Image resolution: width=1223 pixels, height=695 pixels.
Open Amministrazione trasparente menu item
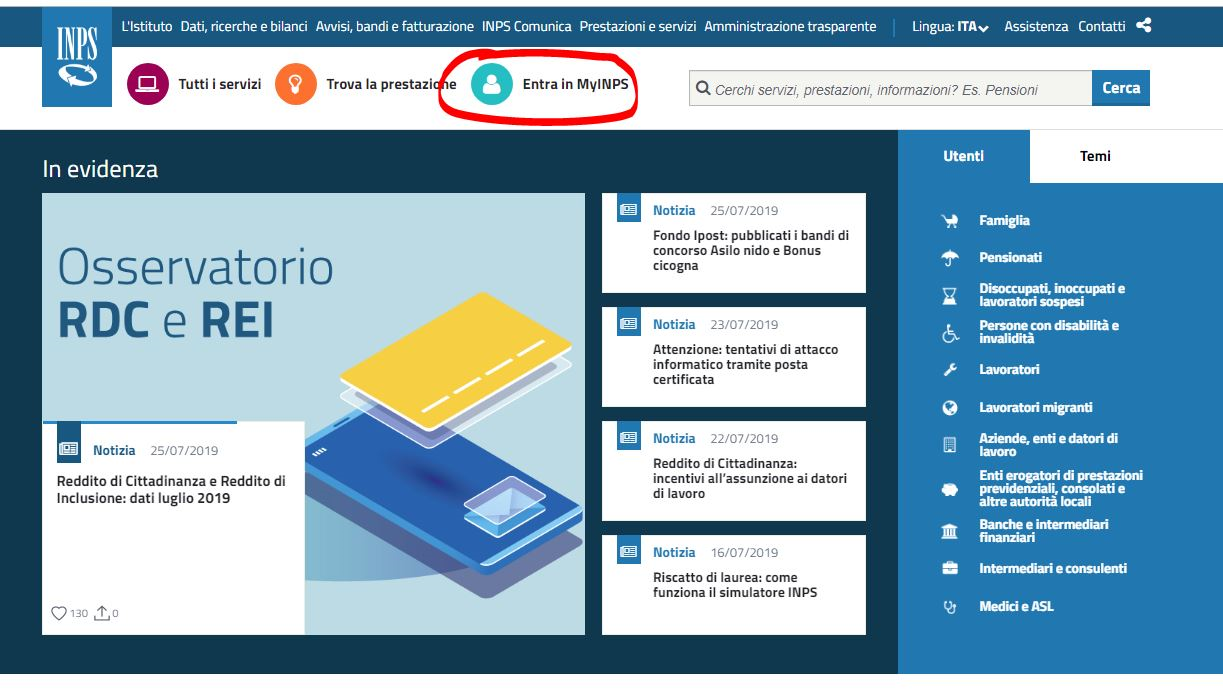coord(790,27)
